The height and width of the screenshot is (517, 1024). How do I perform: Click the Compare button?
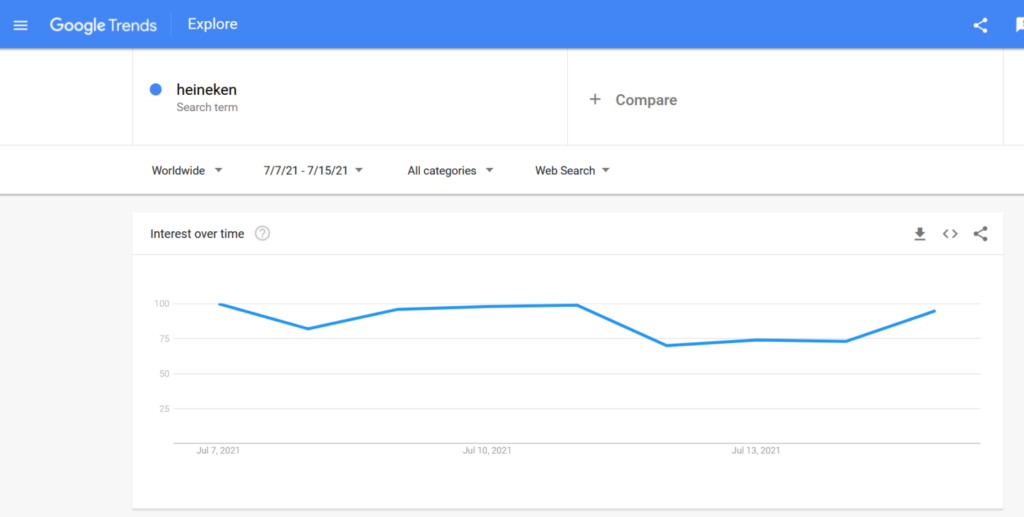point(633,100)
